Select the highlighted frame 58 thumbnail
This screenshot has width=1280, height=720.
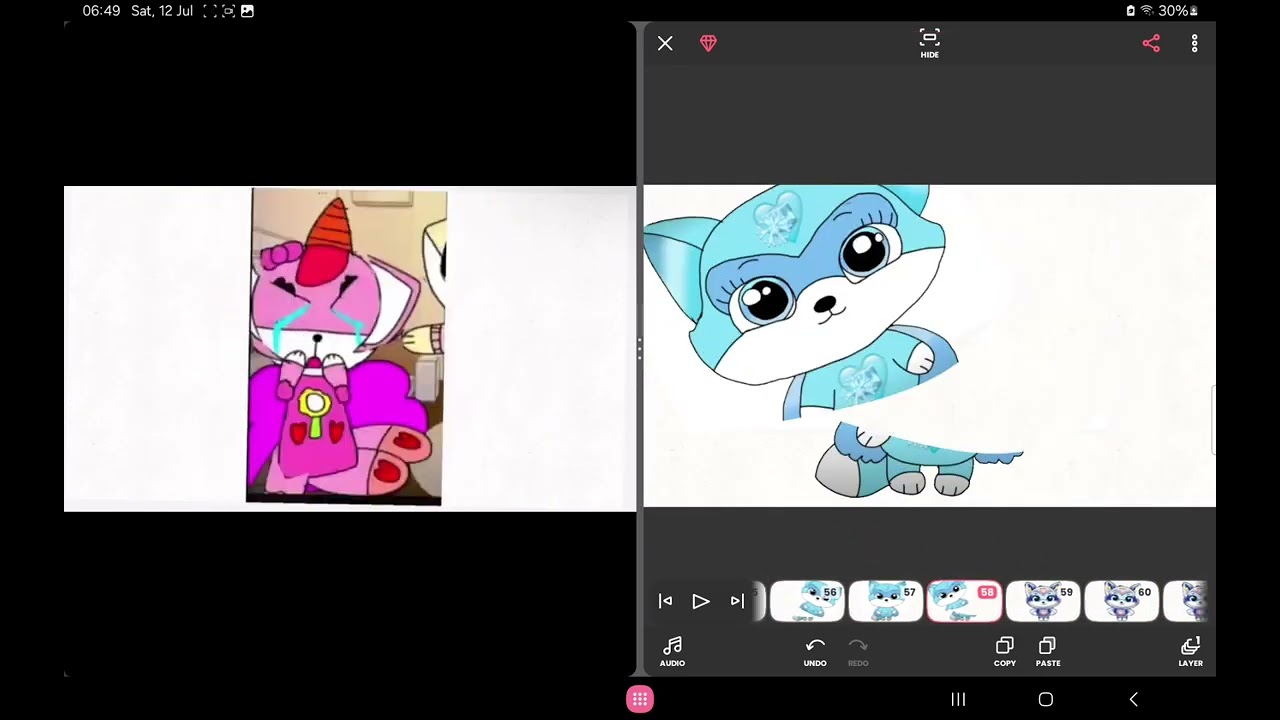pyautogui.click(x=965, y=601)
